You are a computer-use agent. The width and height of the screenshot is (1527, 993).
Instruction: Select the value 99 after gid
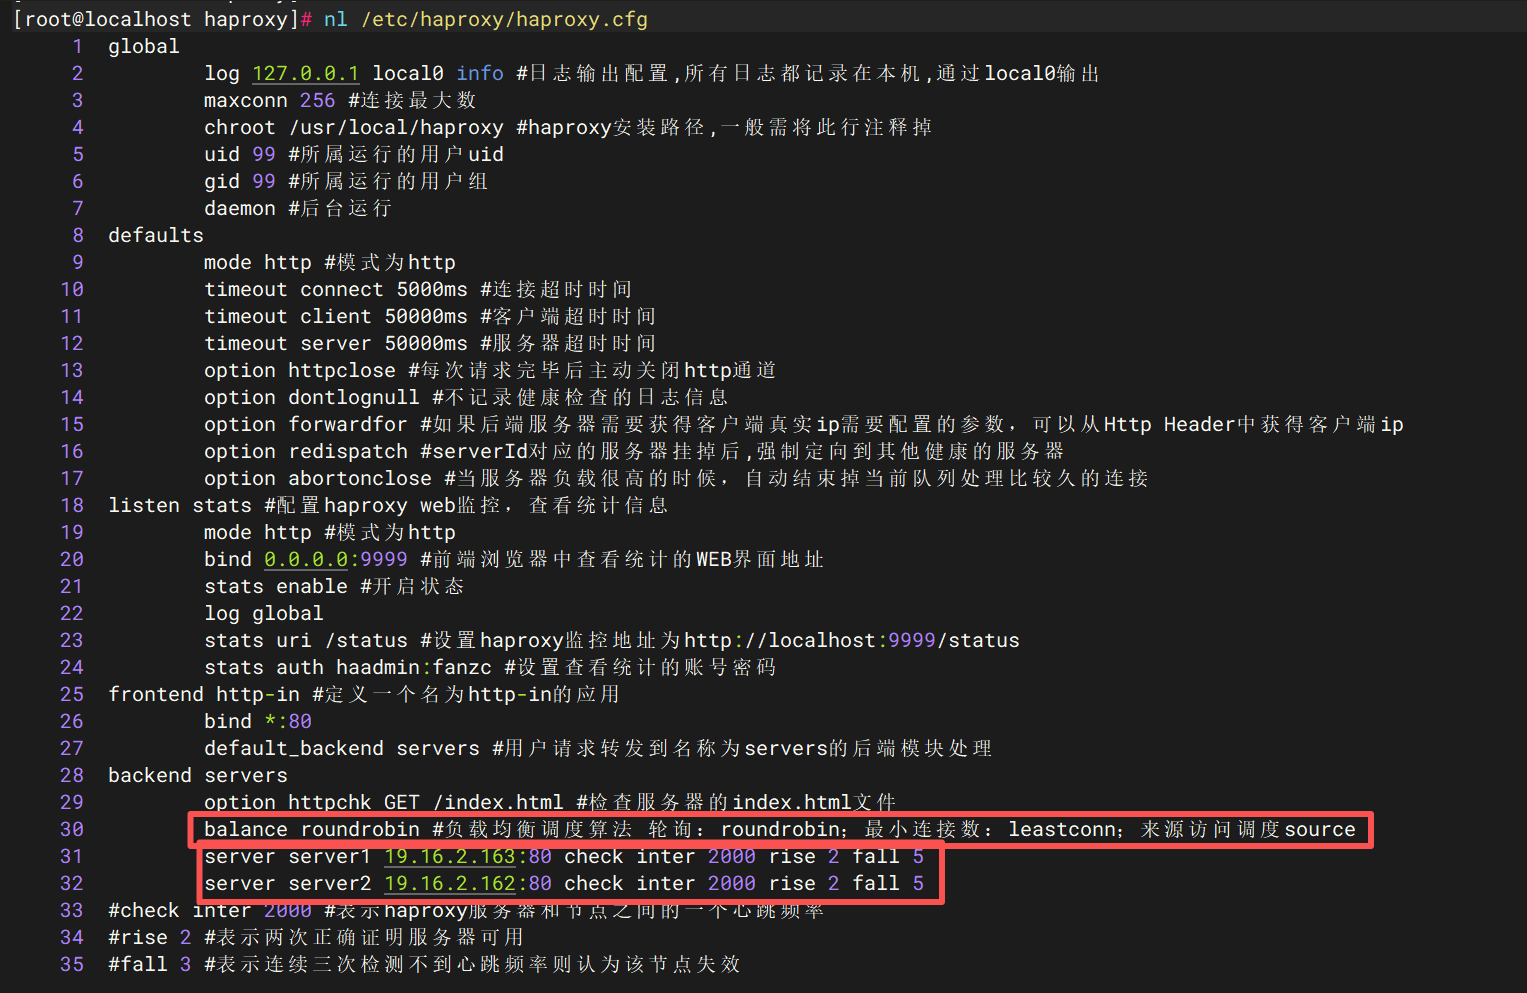click(264, 181)
